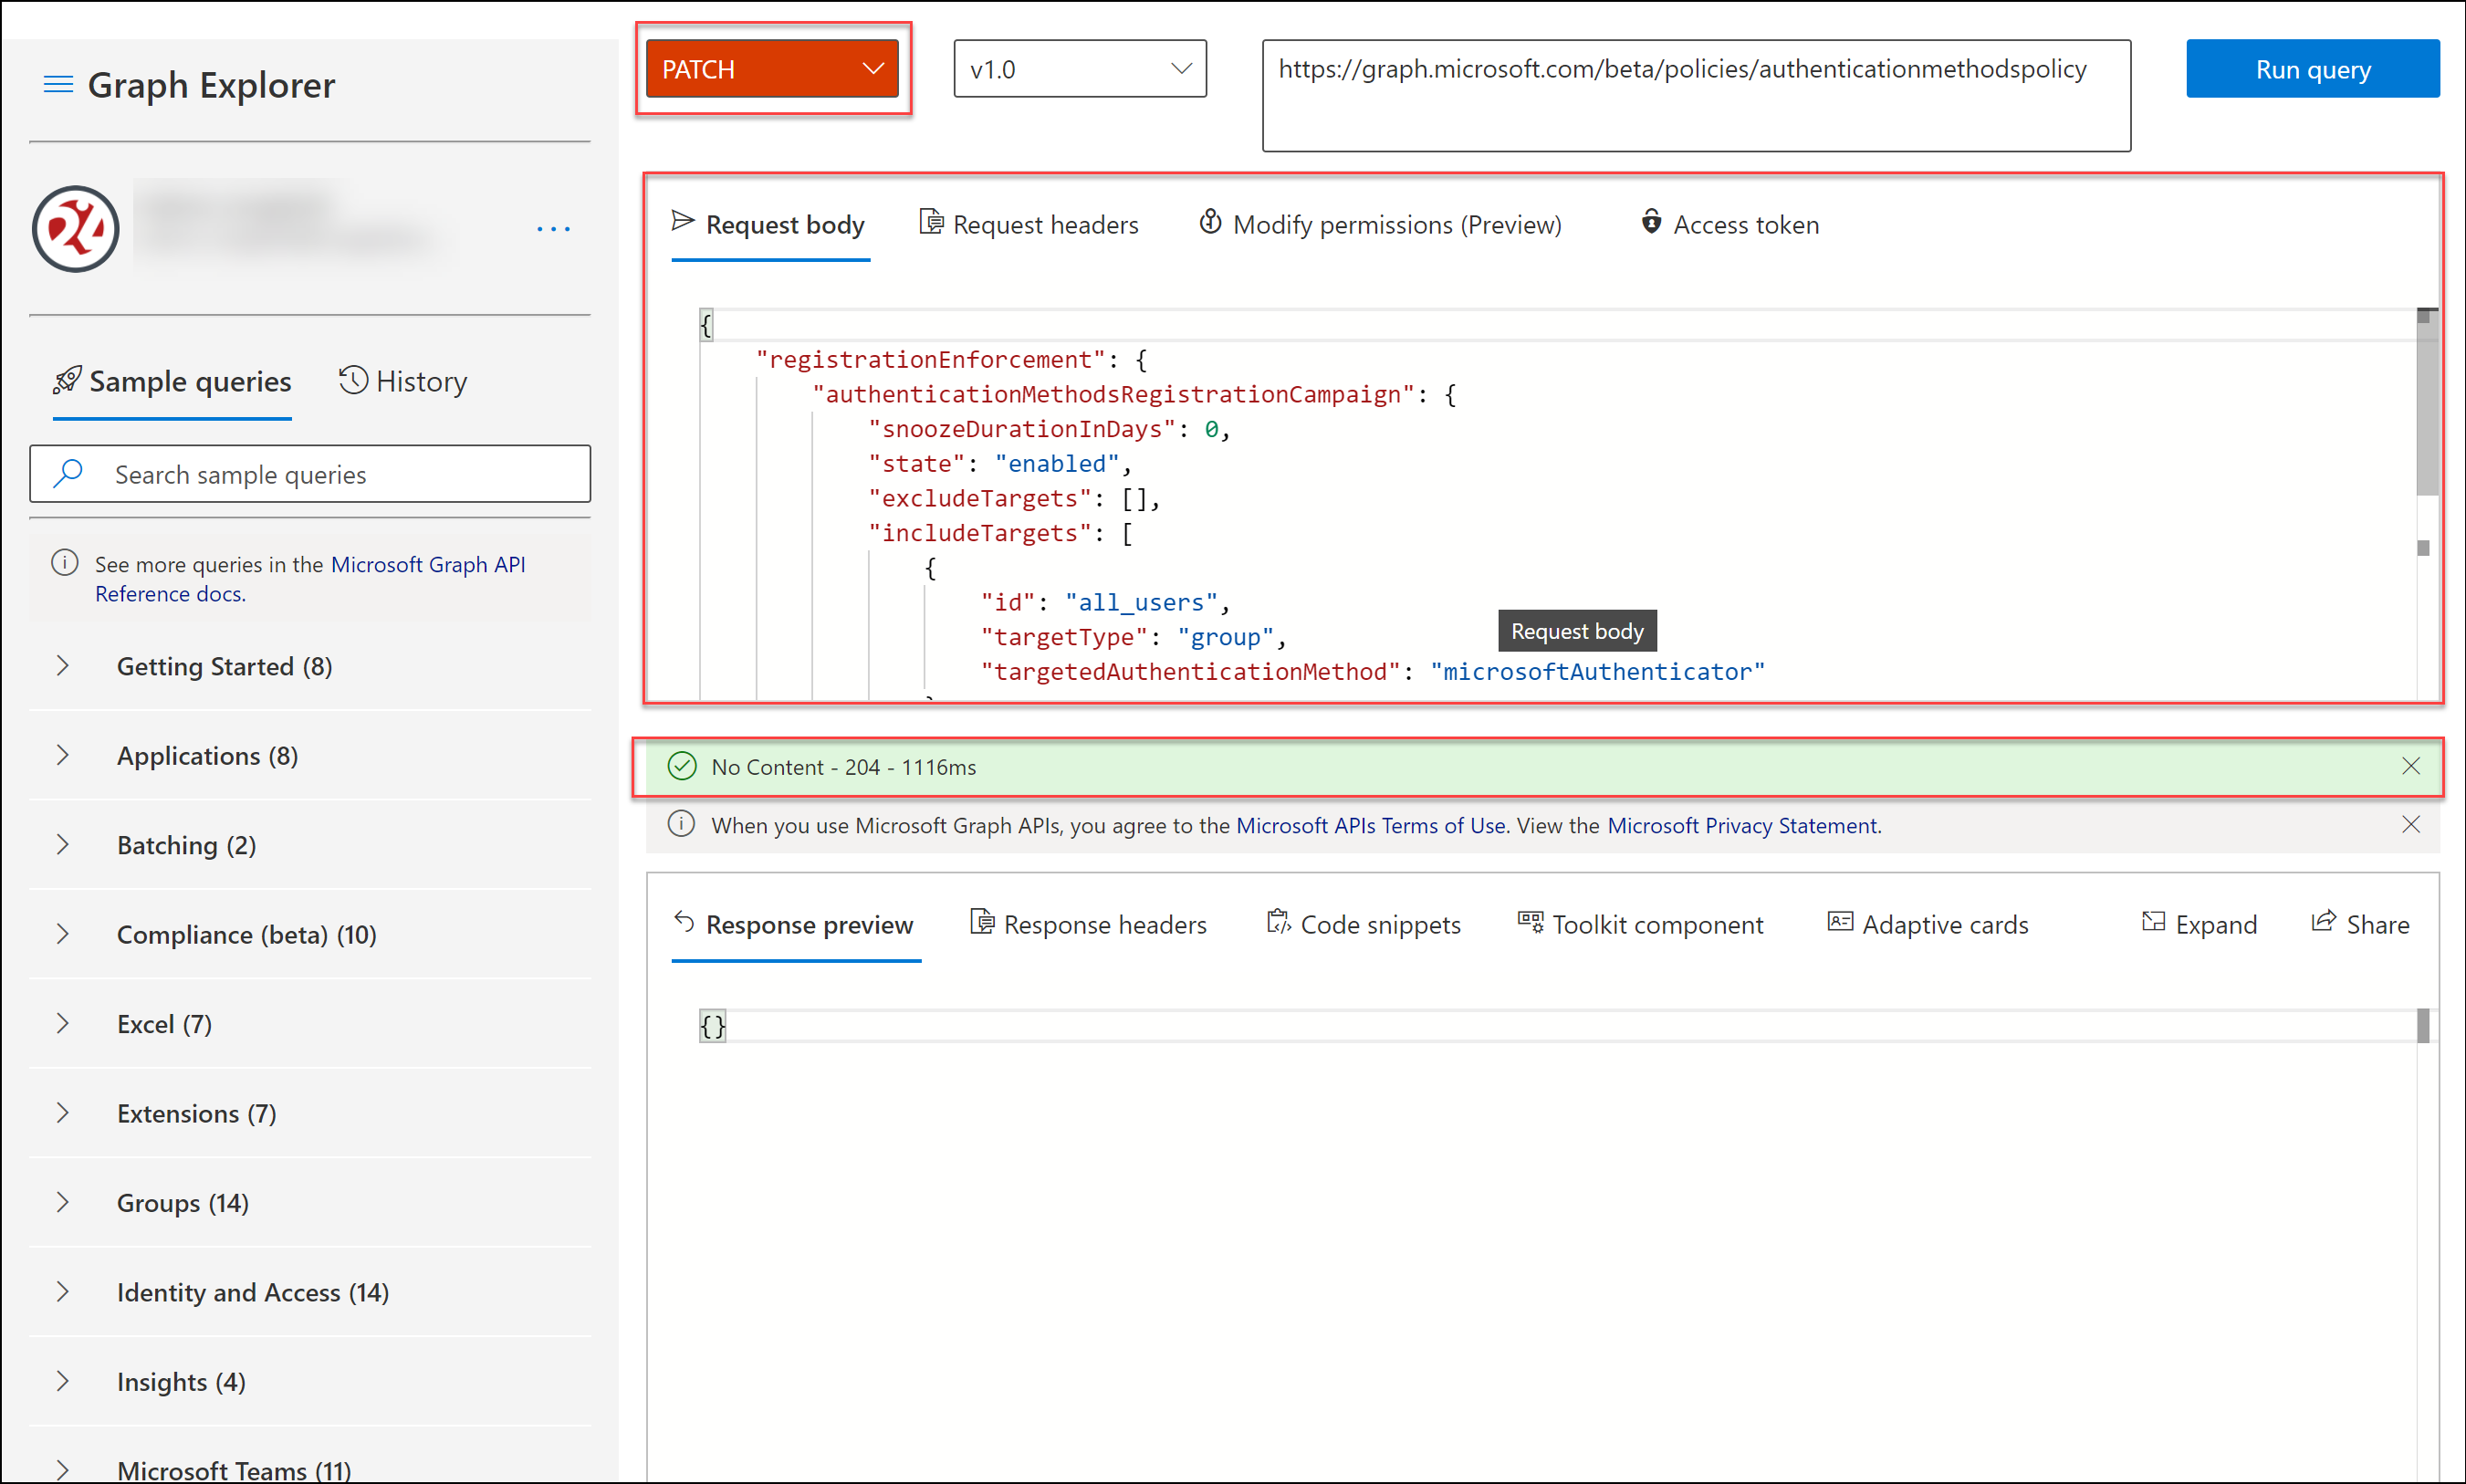The height and width of the screenshot is (1484, 2466).
Task: Click the response preview scrollbar thumb
Action: click(x=2423, y=1026)
